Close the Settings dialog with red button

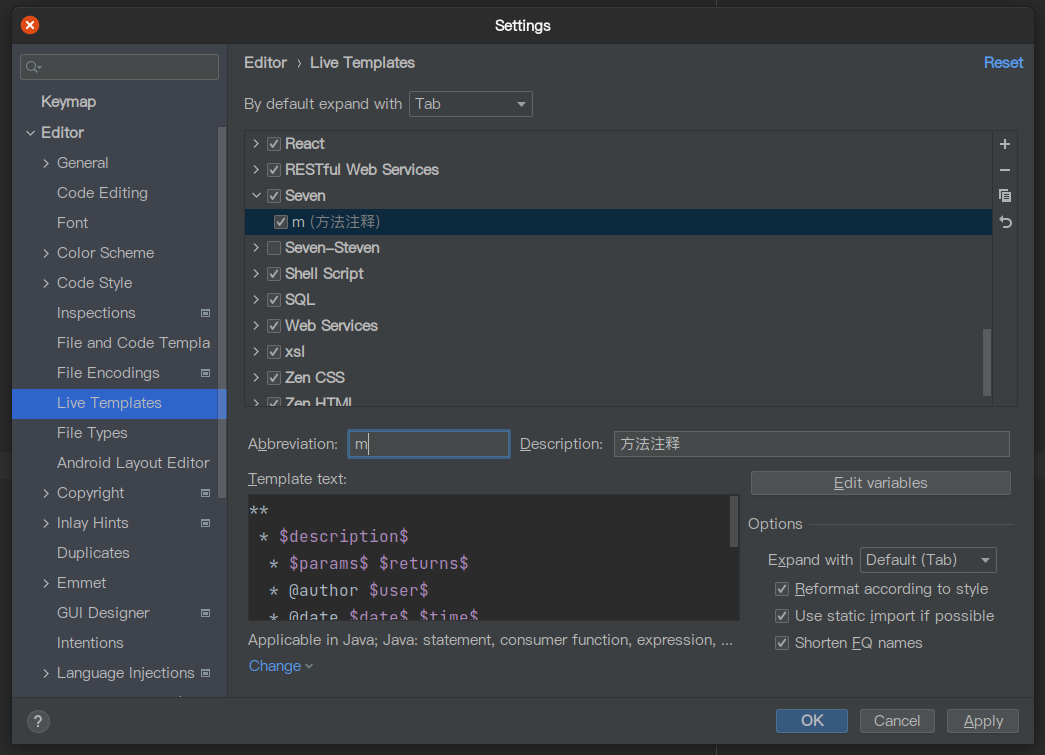point(30,25)
